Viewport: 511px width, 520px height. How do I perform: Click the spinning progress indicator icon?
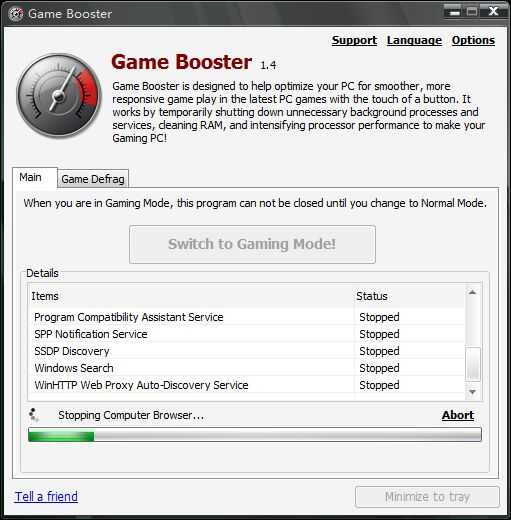pos(34,415)
